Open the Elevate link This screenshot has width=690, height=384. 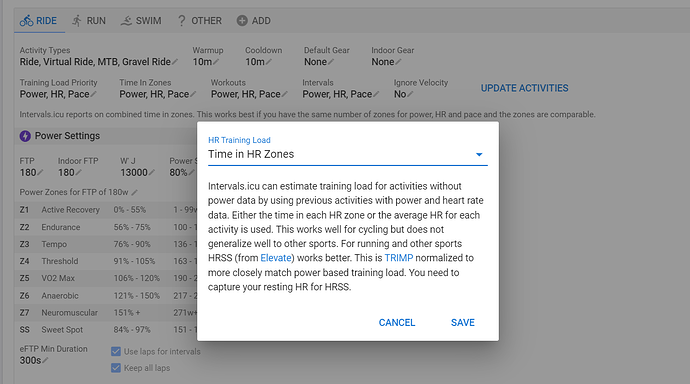276,258
